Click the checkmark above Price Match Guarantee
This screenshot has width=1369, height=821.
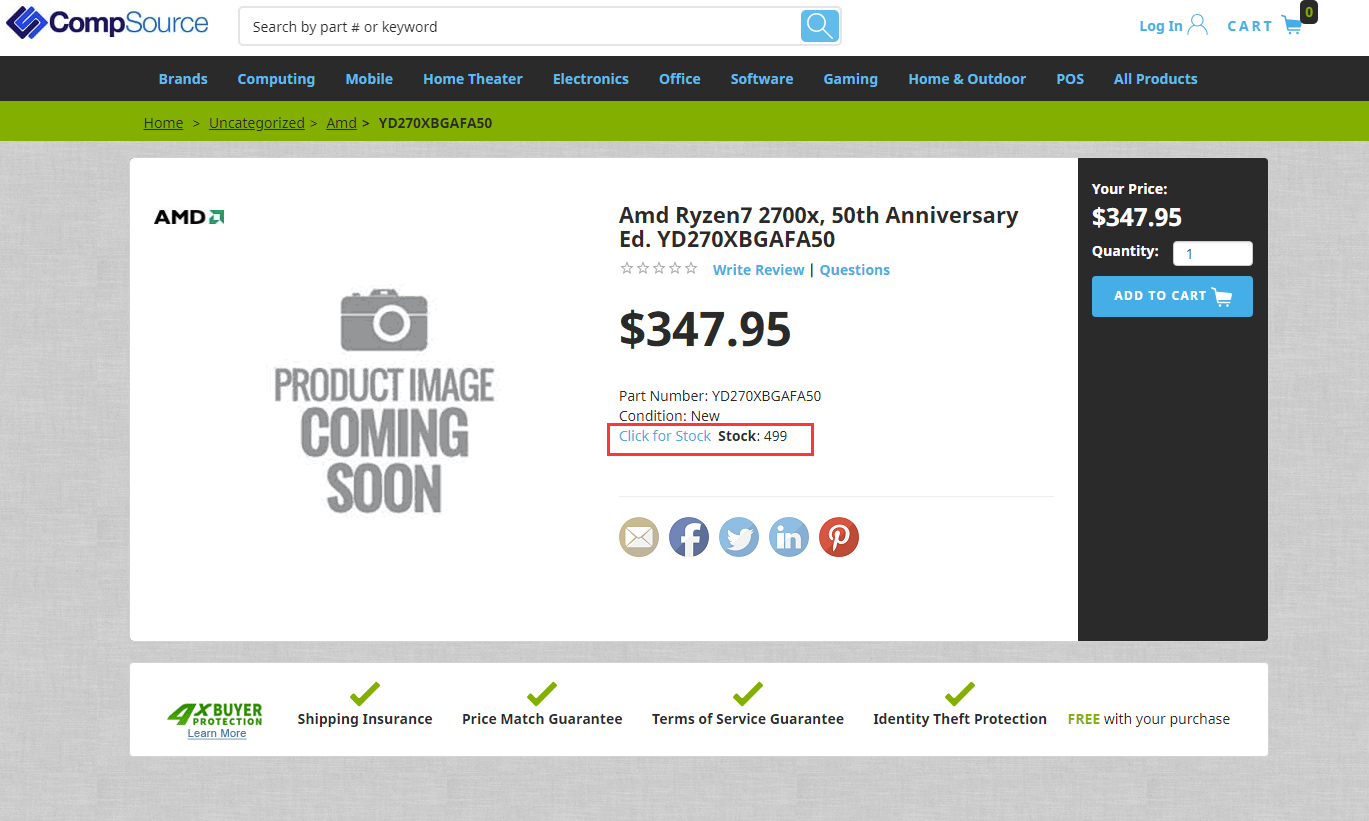(x=542, y=693)
